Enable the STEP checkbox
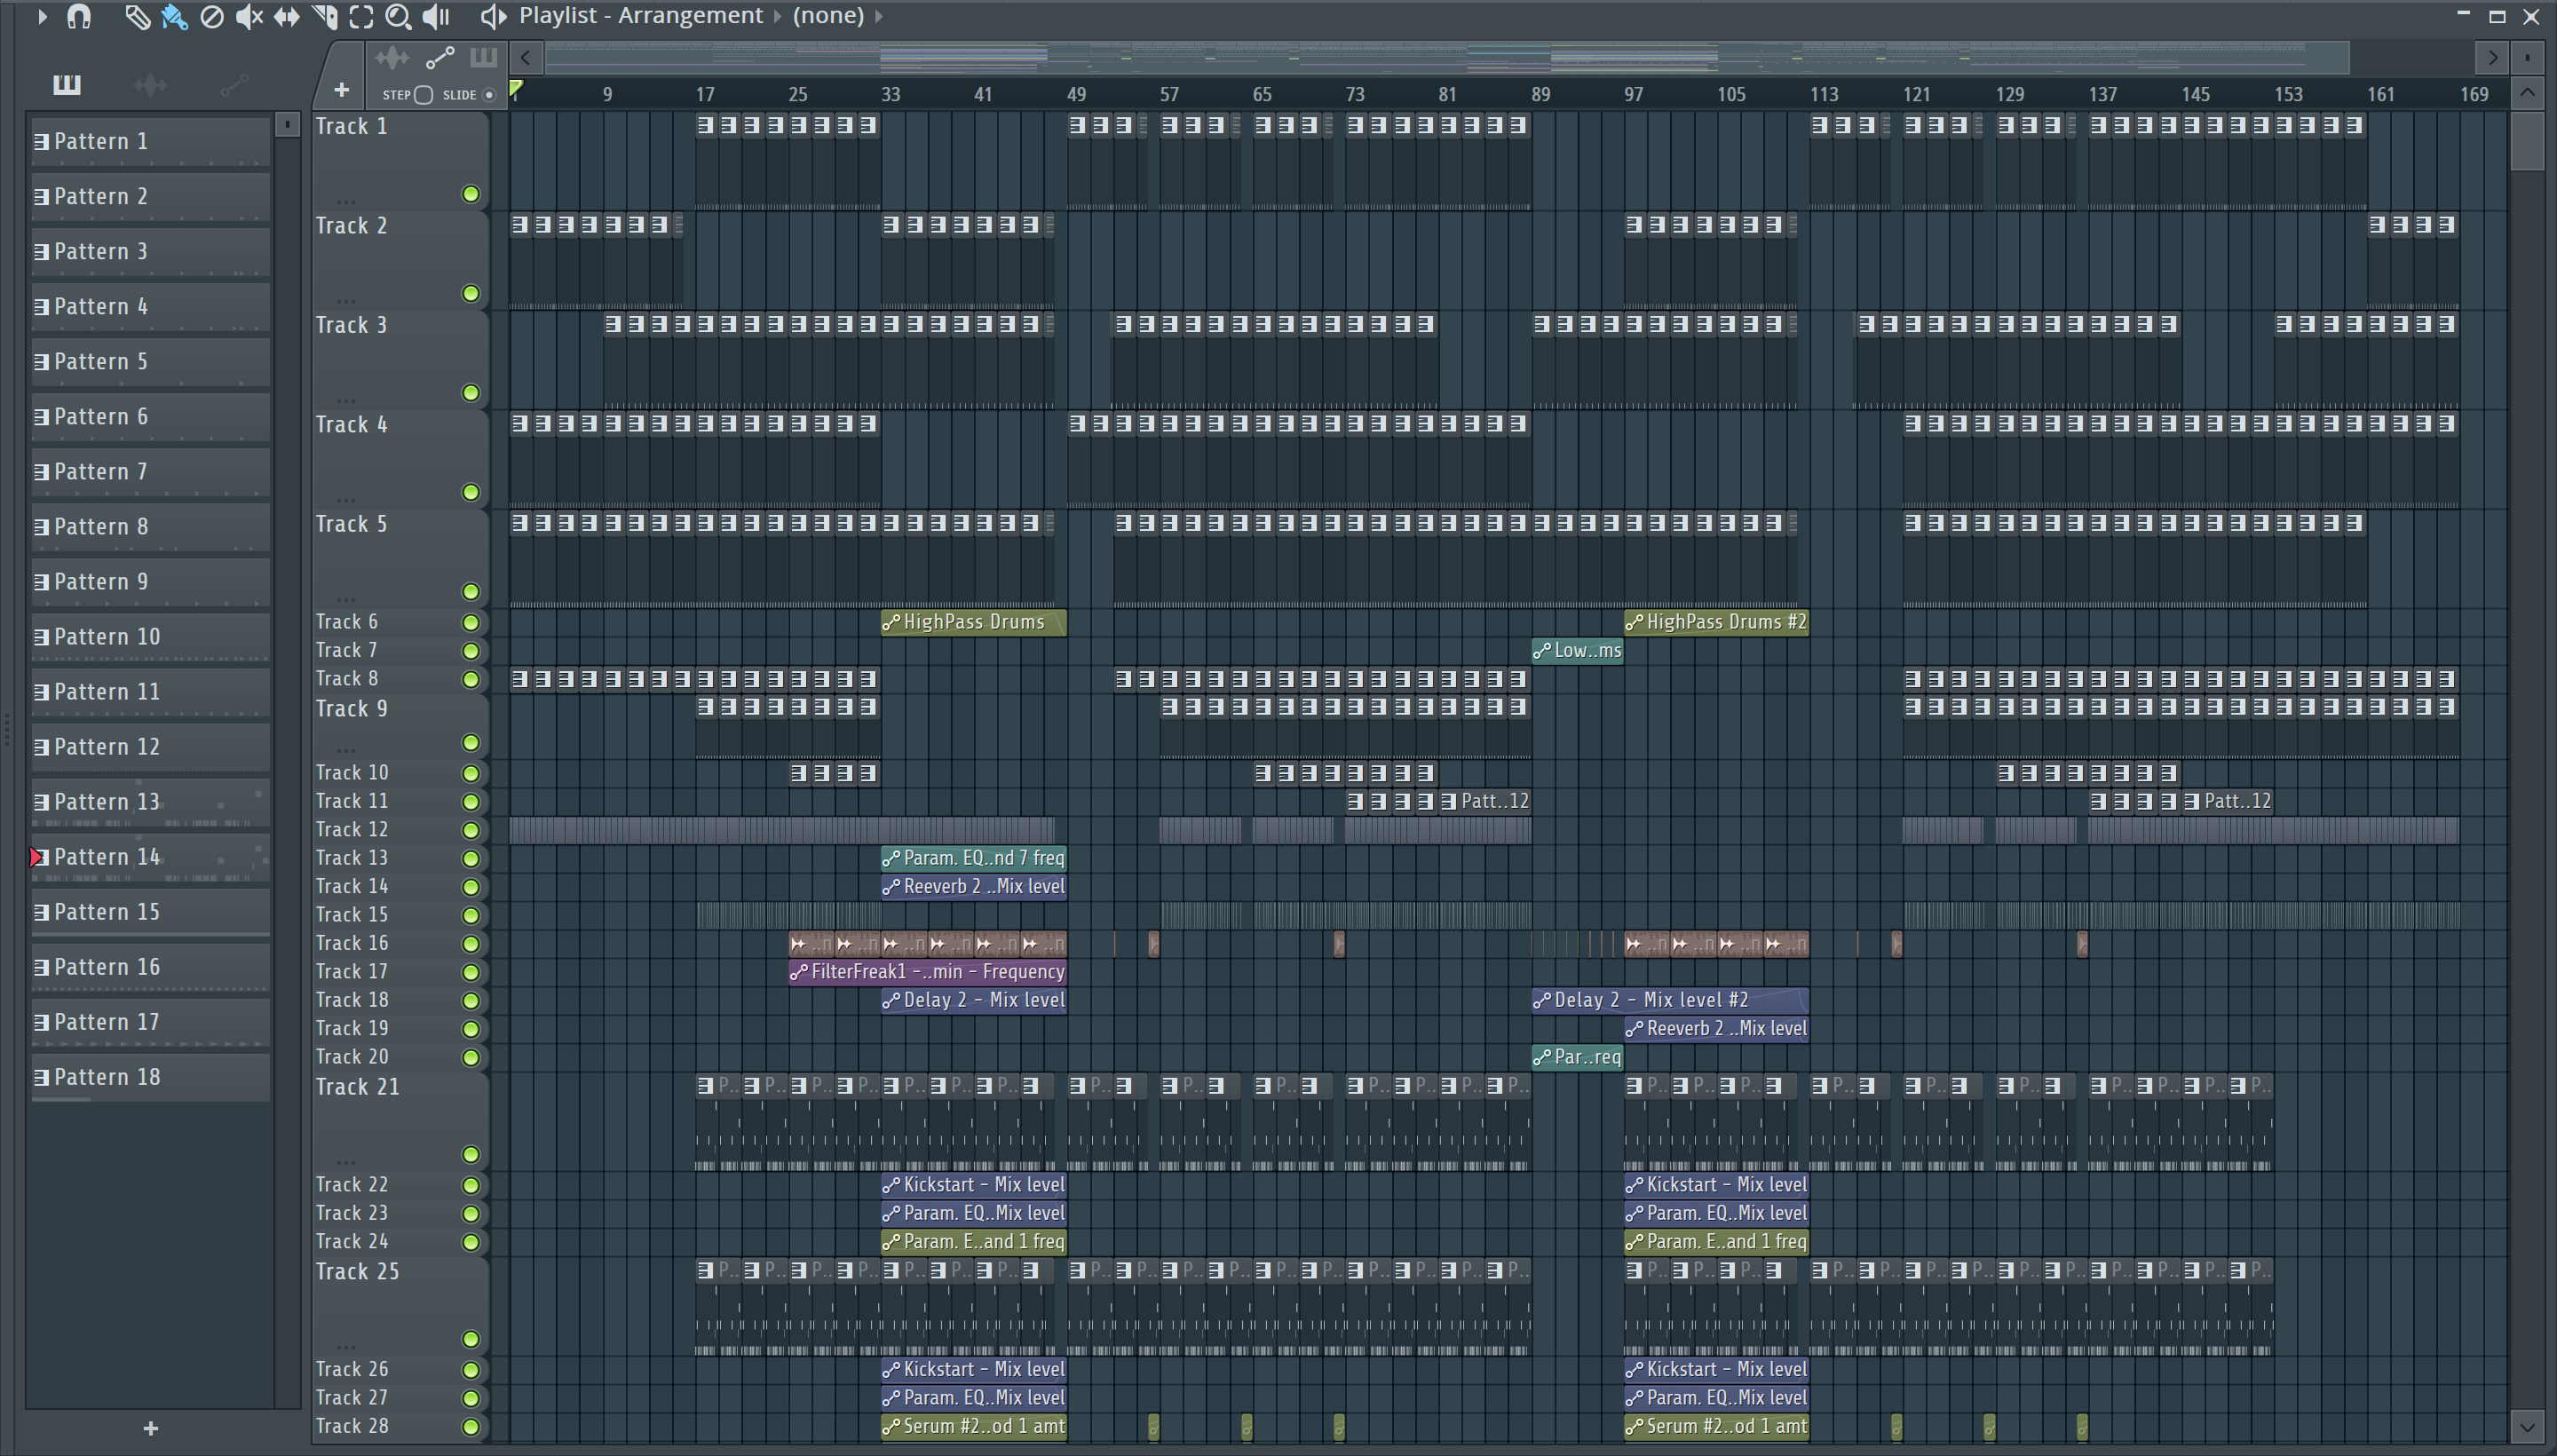Viewport: 2557px width, 1456px height. pos(423,95)
